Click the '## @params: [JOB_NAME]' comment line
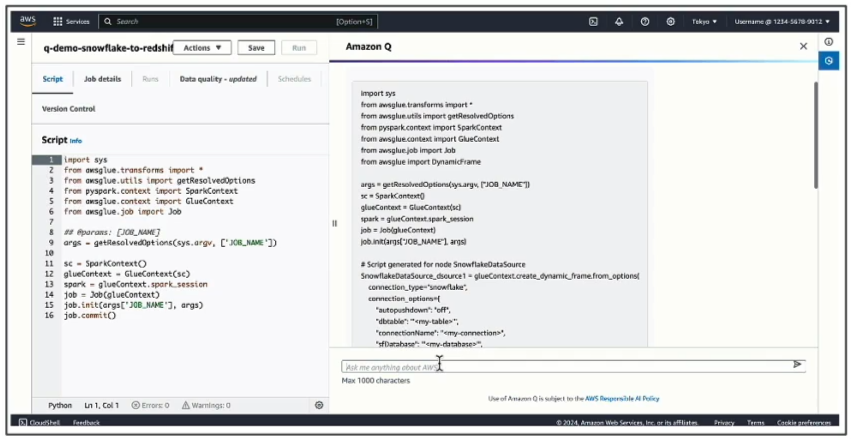 click(x=111, y=232)
